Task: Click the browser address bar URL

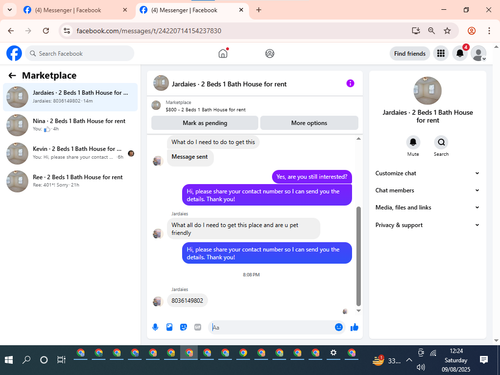Action: click(x=149, y=31)
